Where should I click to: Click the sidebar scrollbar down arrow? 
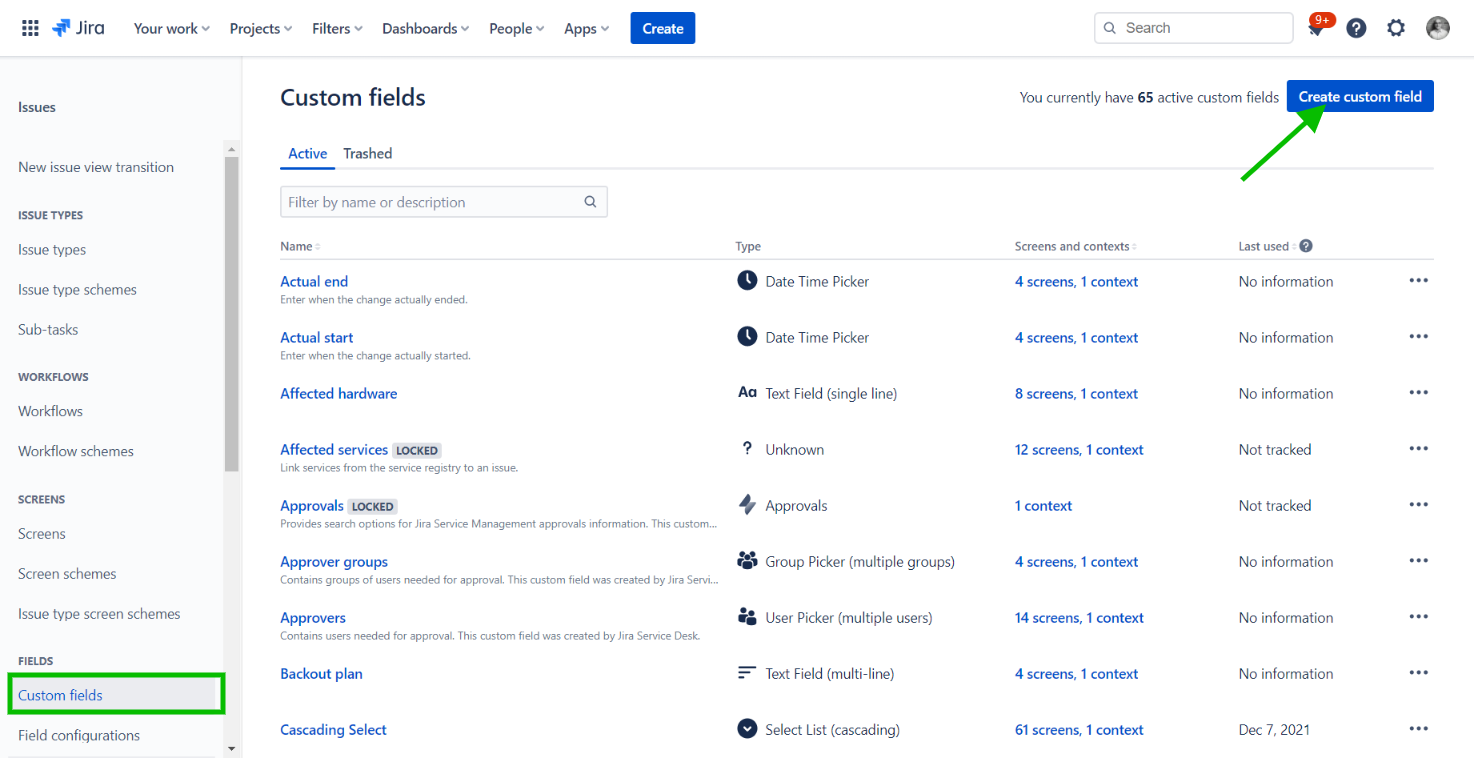pyautogui.click(x=232, y=748)
